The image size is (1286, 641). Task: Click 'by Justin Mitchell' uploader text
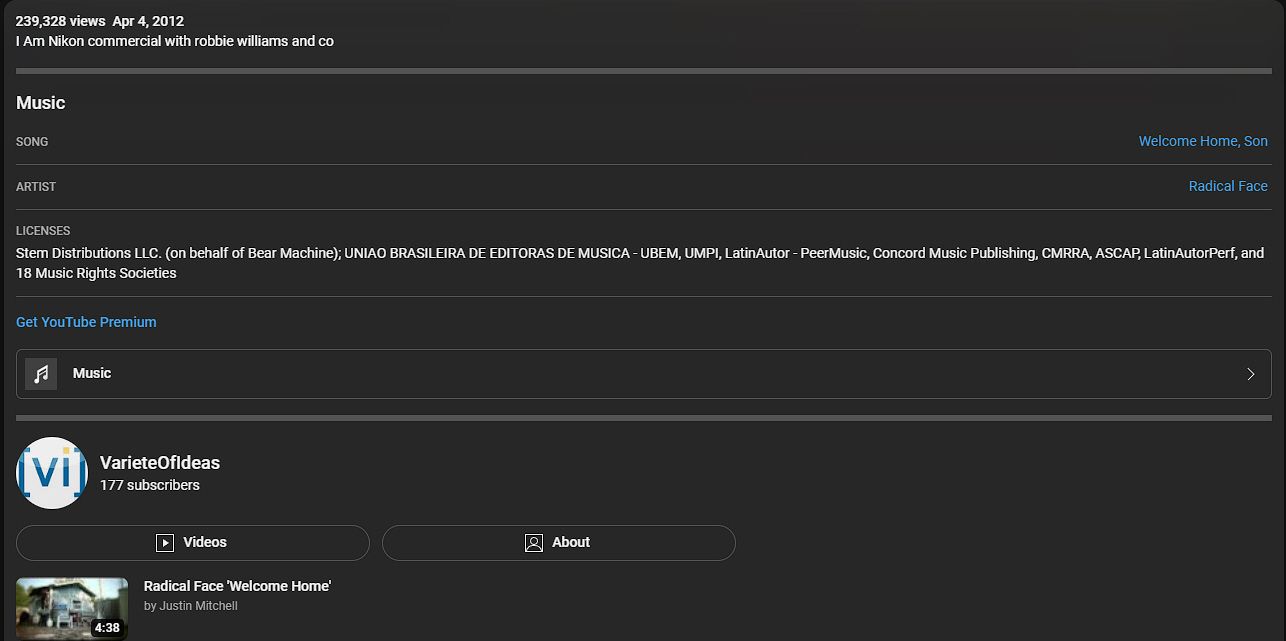click(191, 606)
